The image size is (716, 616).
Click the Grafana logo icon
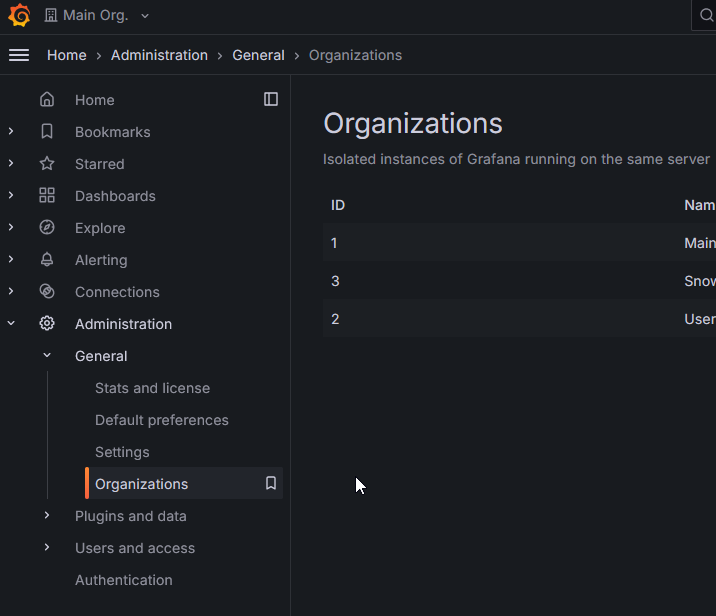click(x=19, y=16)
